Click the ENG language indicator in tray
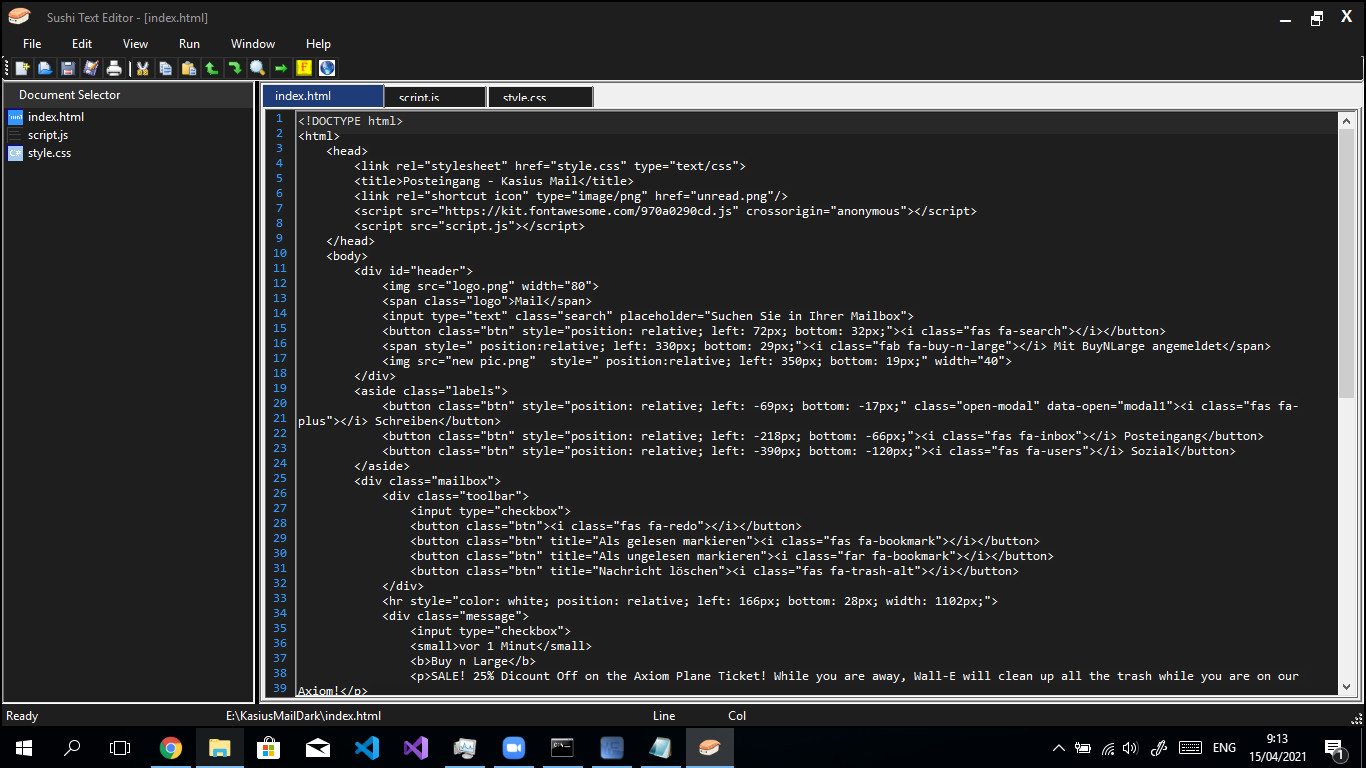Image resolution: width=1366 pixels, height=768 pixels. pyautogui.click(x=1224, y=747)
